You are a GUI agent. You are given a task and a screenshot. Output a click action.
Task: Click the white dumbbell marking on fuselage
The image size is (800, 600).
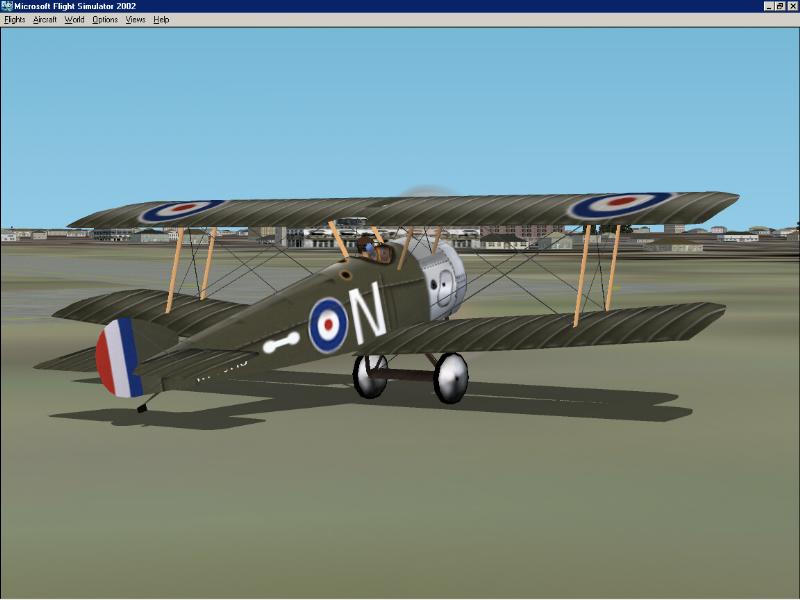point(281,344)
